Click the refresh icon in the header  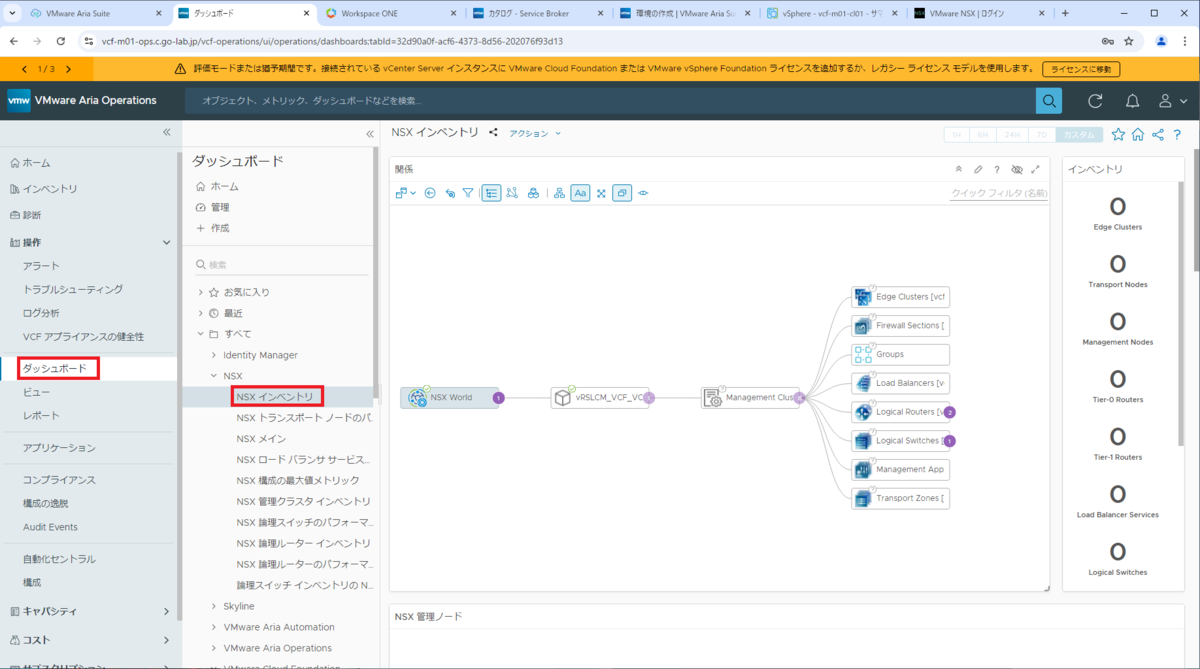[x=1095, y=101]
